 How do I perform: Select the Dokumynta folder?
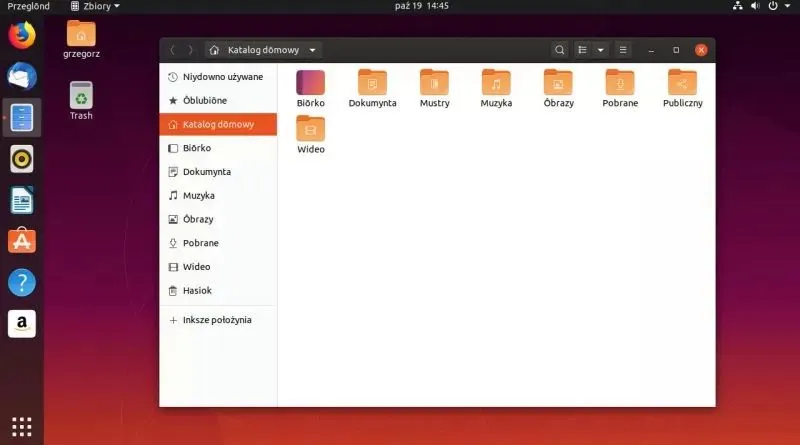tap(372, 88)
